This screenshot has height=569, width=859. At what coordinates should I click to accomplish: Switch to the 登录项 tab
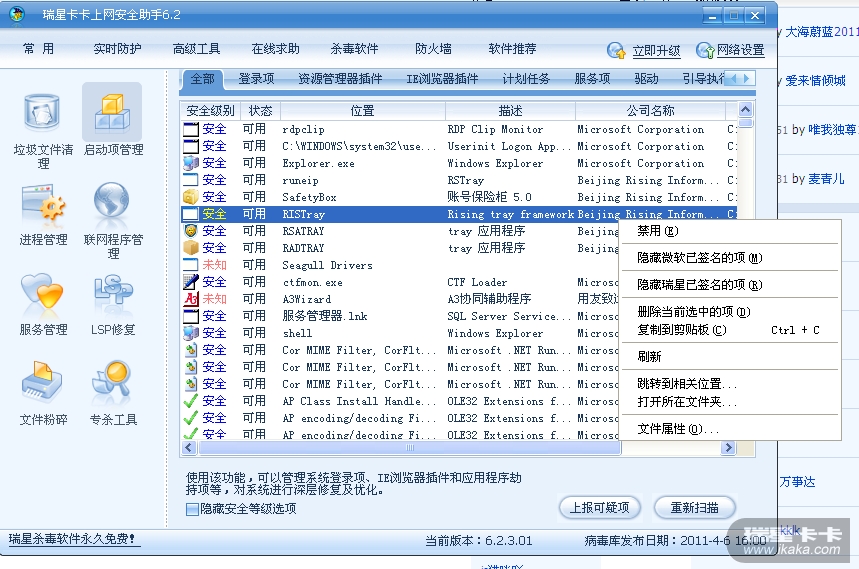[256, 79]
